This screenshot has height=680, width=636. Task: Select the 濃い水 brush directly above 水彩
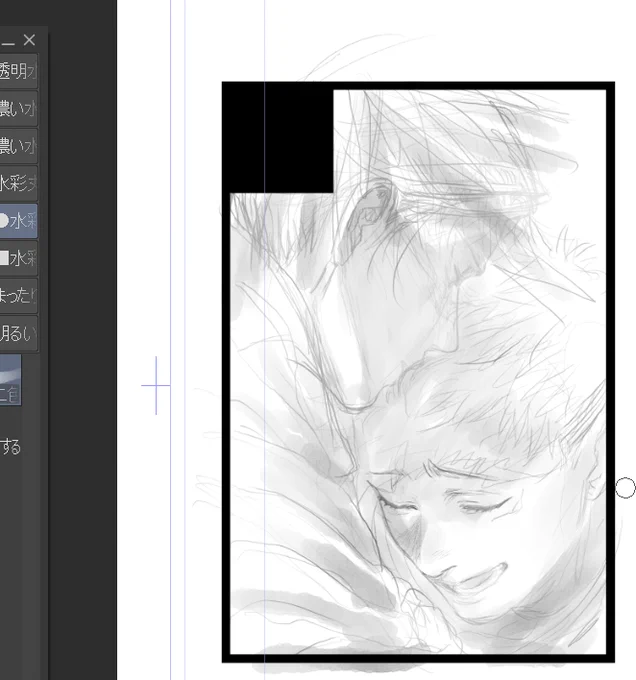click(18, 146)
